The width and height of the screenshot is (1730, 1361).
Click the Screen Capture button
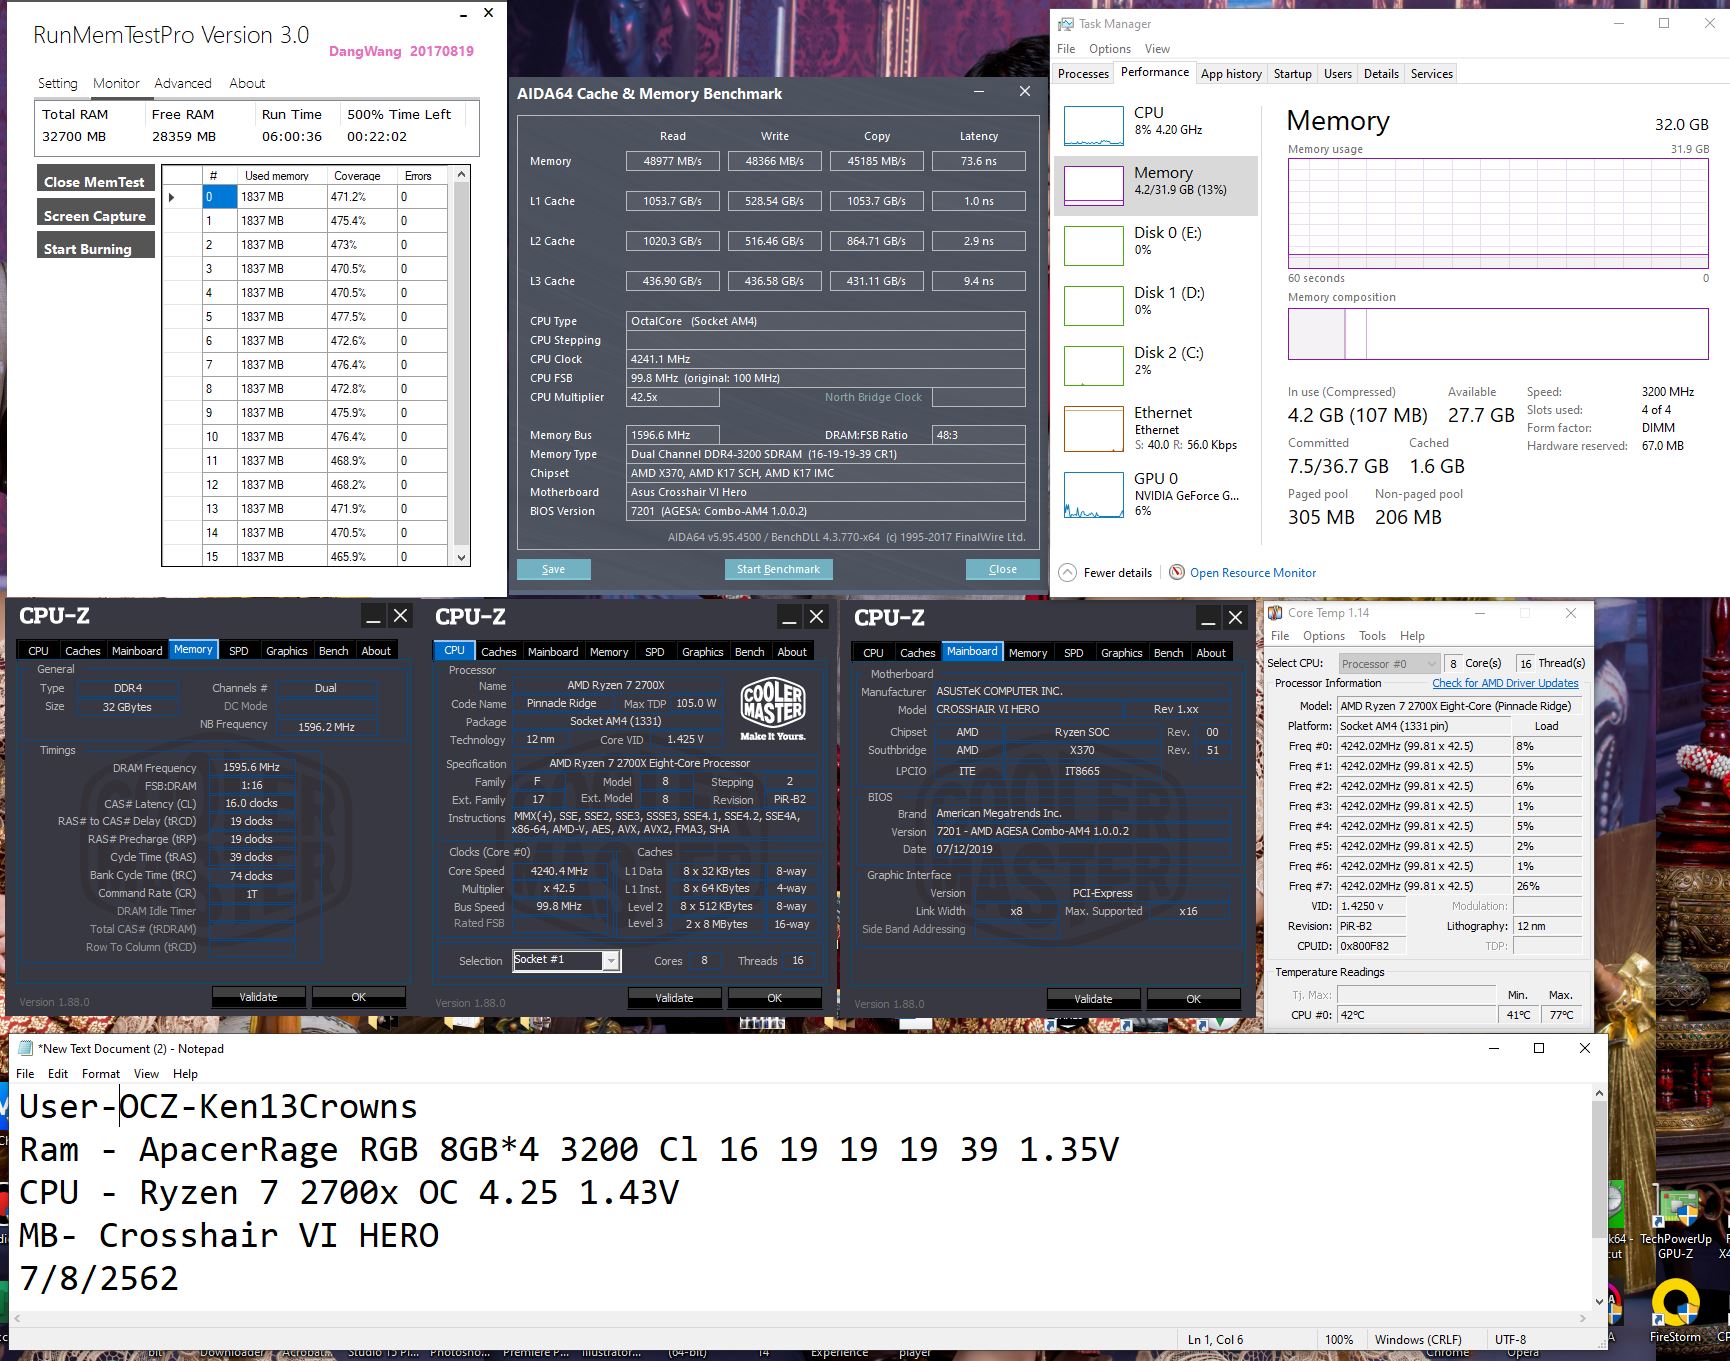pyautogui.click(x=95, y=215)
